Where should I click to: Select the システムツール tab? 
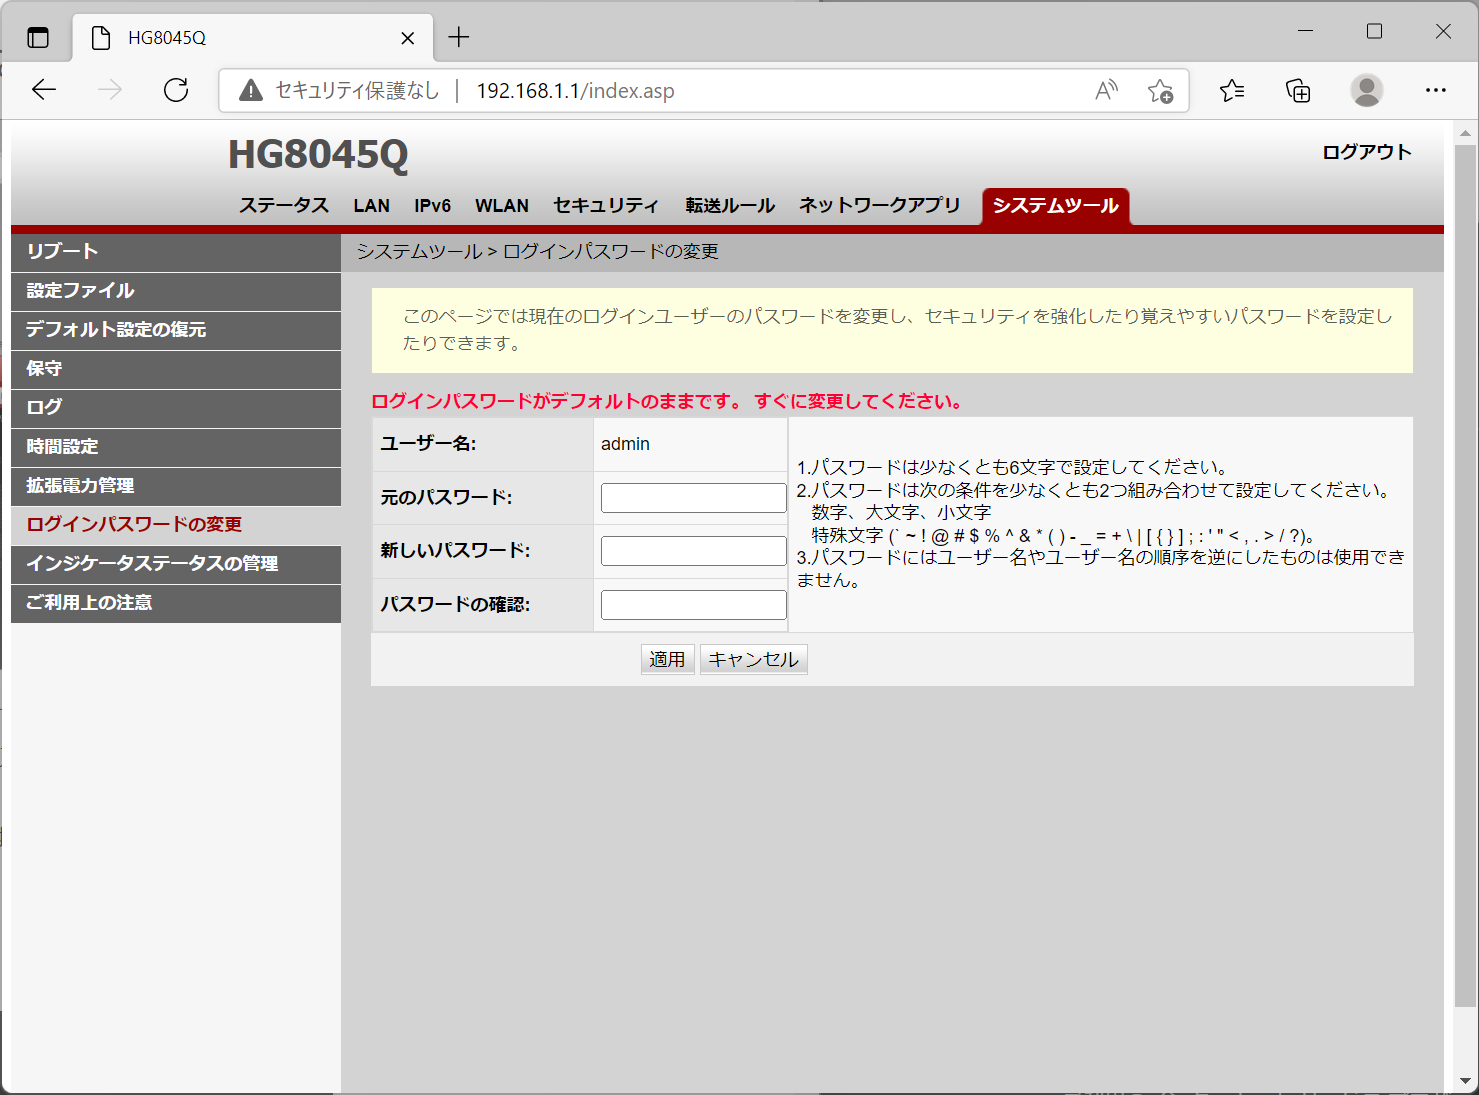1055,205
